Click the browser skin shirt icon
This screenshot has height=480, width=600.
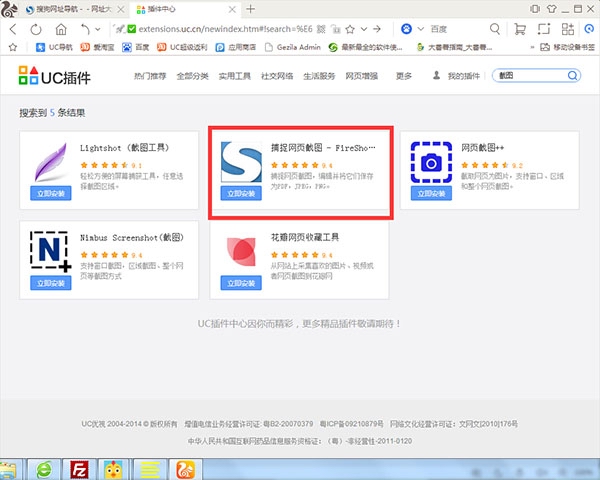click(x=551, y=8)
